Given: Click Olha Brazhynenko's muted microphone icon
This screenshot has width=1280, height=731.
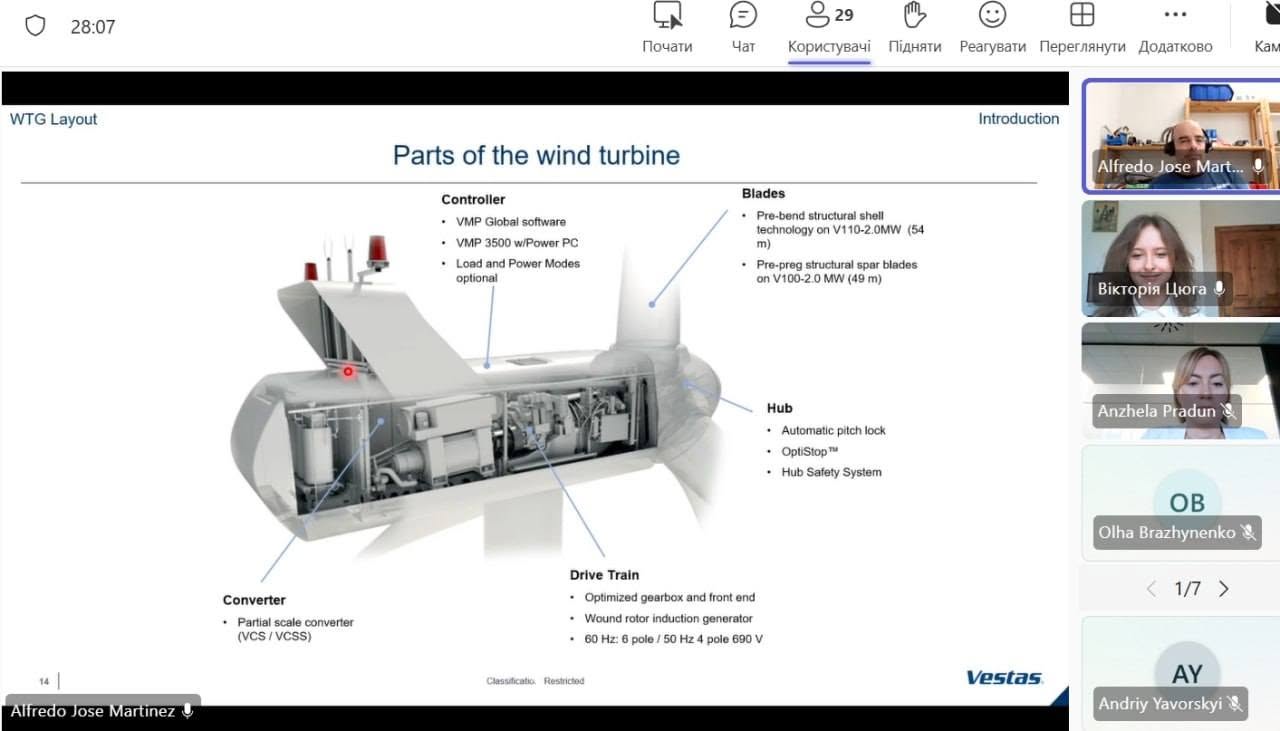Looking at the screenshot, I should click(x=1248, y=533).
